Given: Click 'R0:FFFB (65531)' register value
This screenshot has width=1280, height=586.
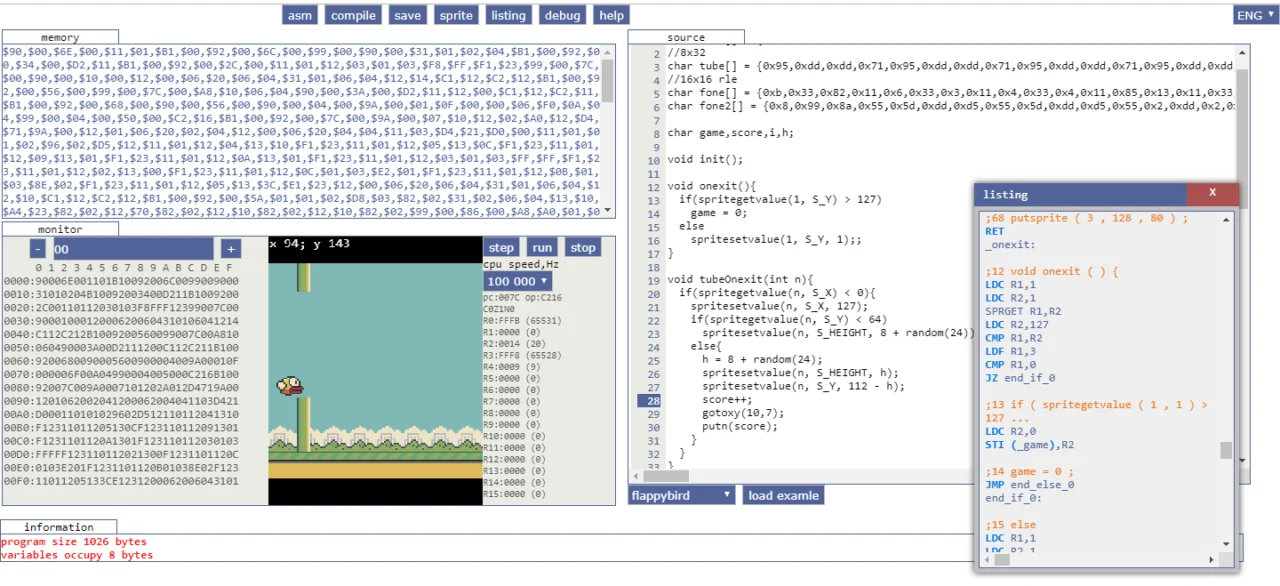Looking at the screenshot, I should (524, 320).
